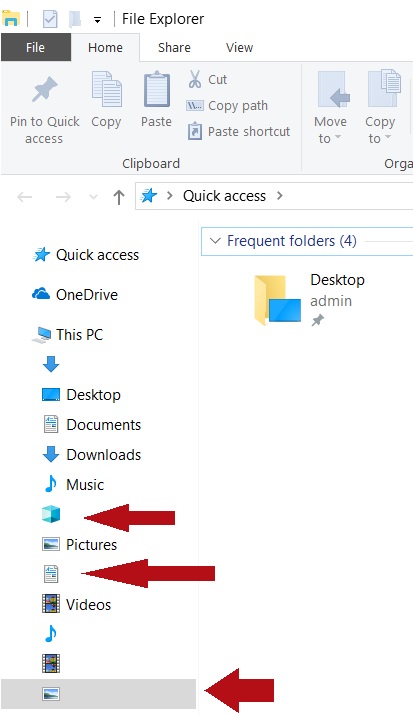
Task: Select Copy path in the ribbon
Action: (x=227, y=106)
